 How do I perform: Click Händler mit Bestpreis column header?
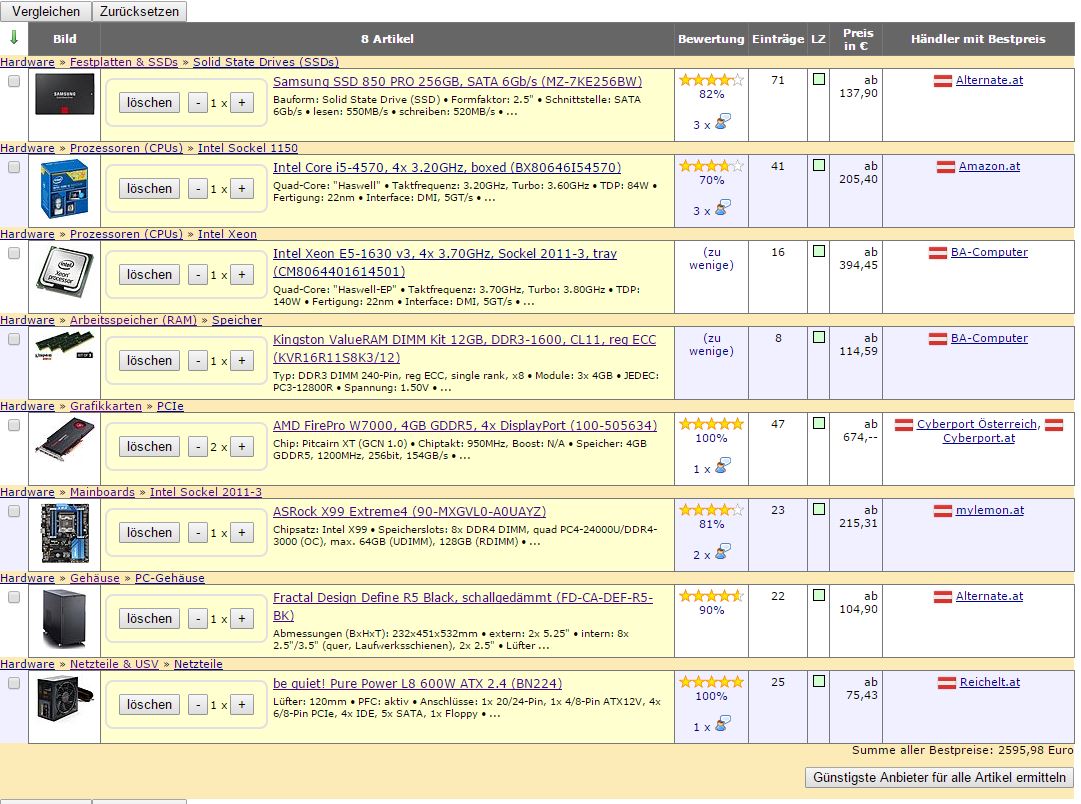[978, 39]
